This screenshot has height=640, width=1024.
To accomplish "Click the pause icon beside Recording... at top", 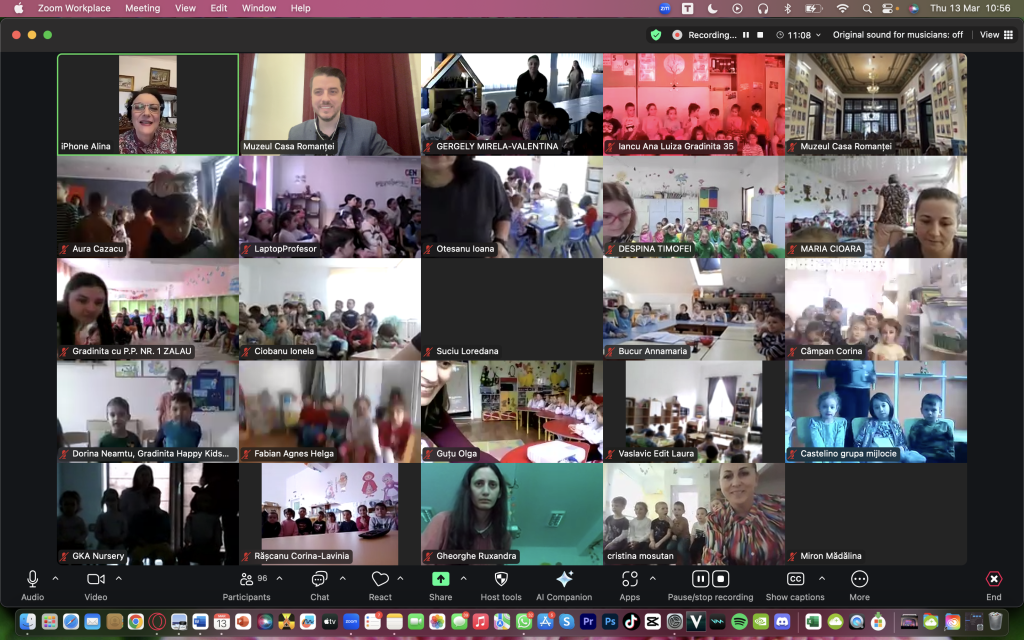I will 745,35.
